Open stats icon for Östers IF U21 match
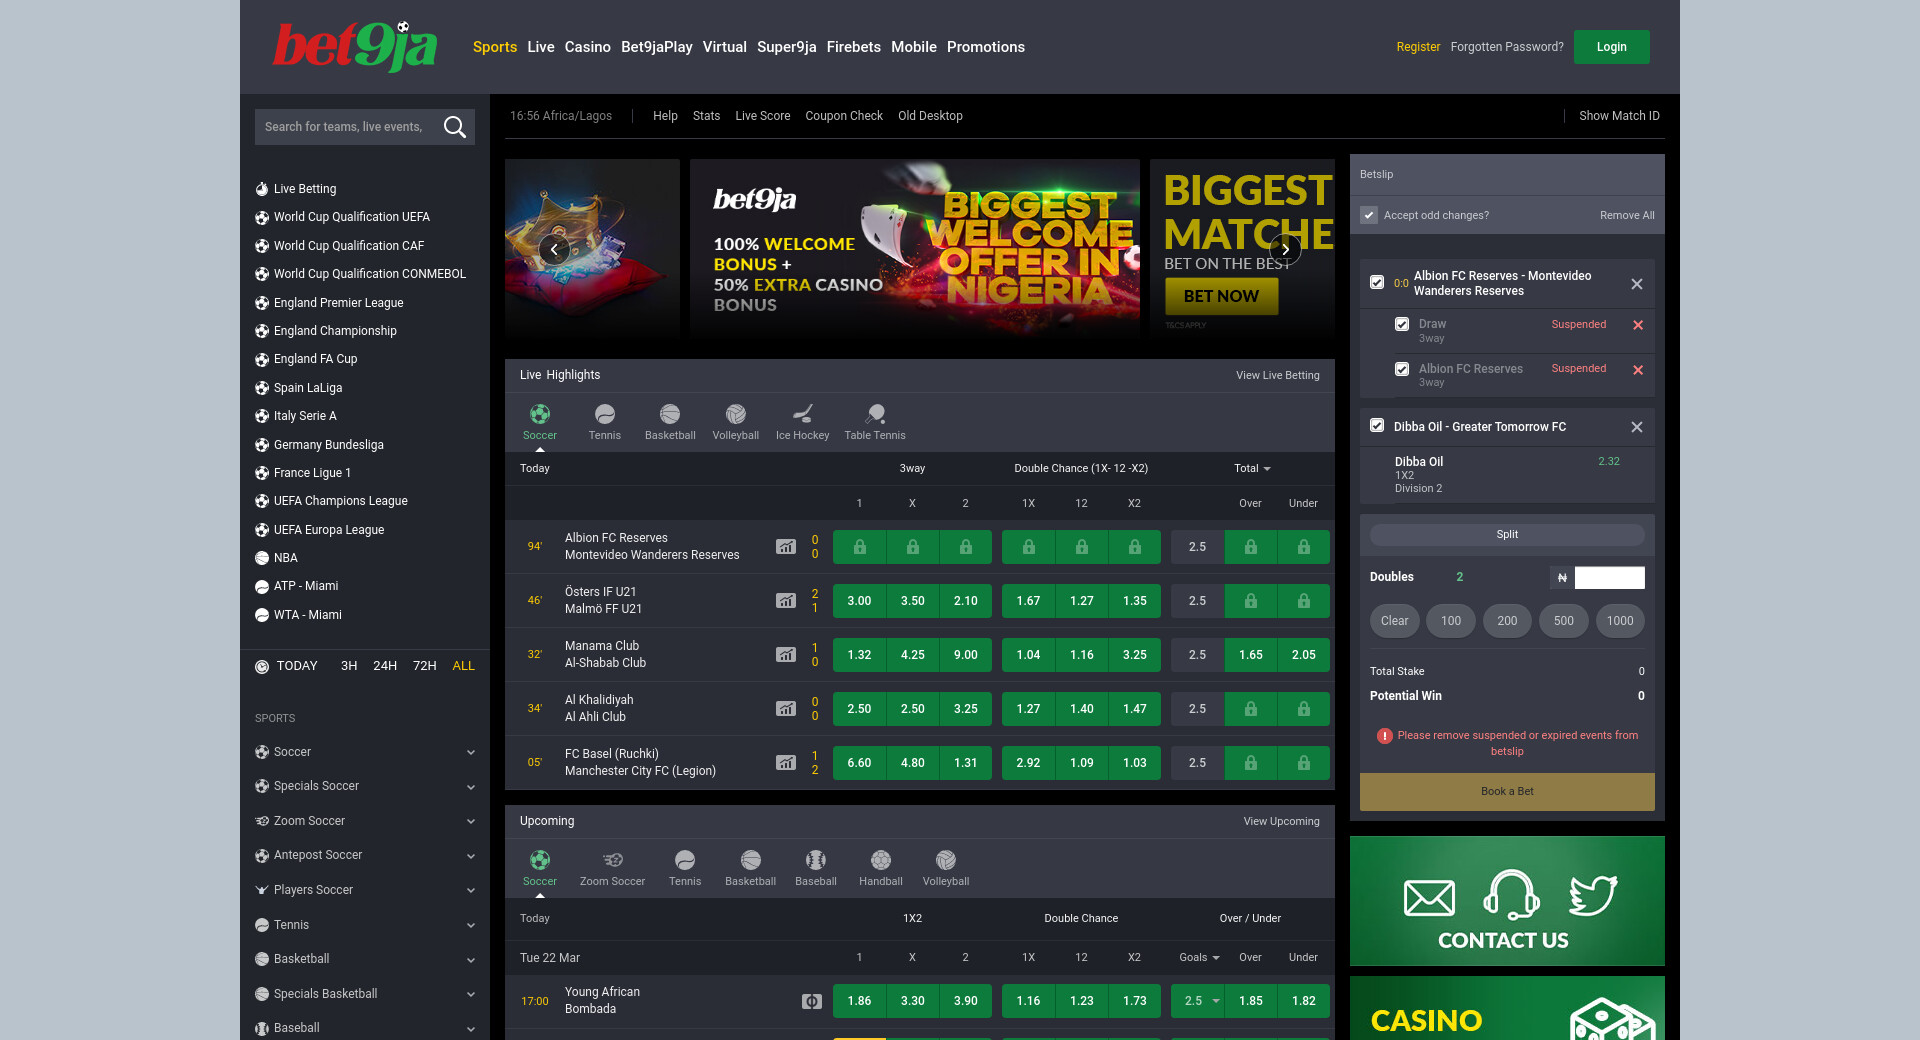Viewport: 1920px width, 1040px height. click(786, 601)
